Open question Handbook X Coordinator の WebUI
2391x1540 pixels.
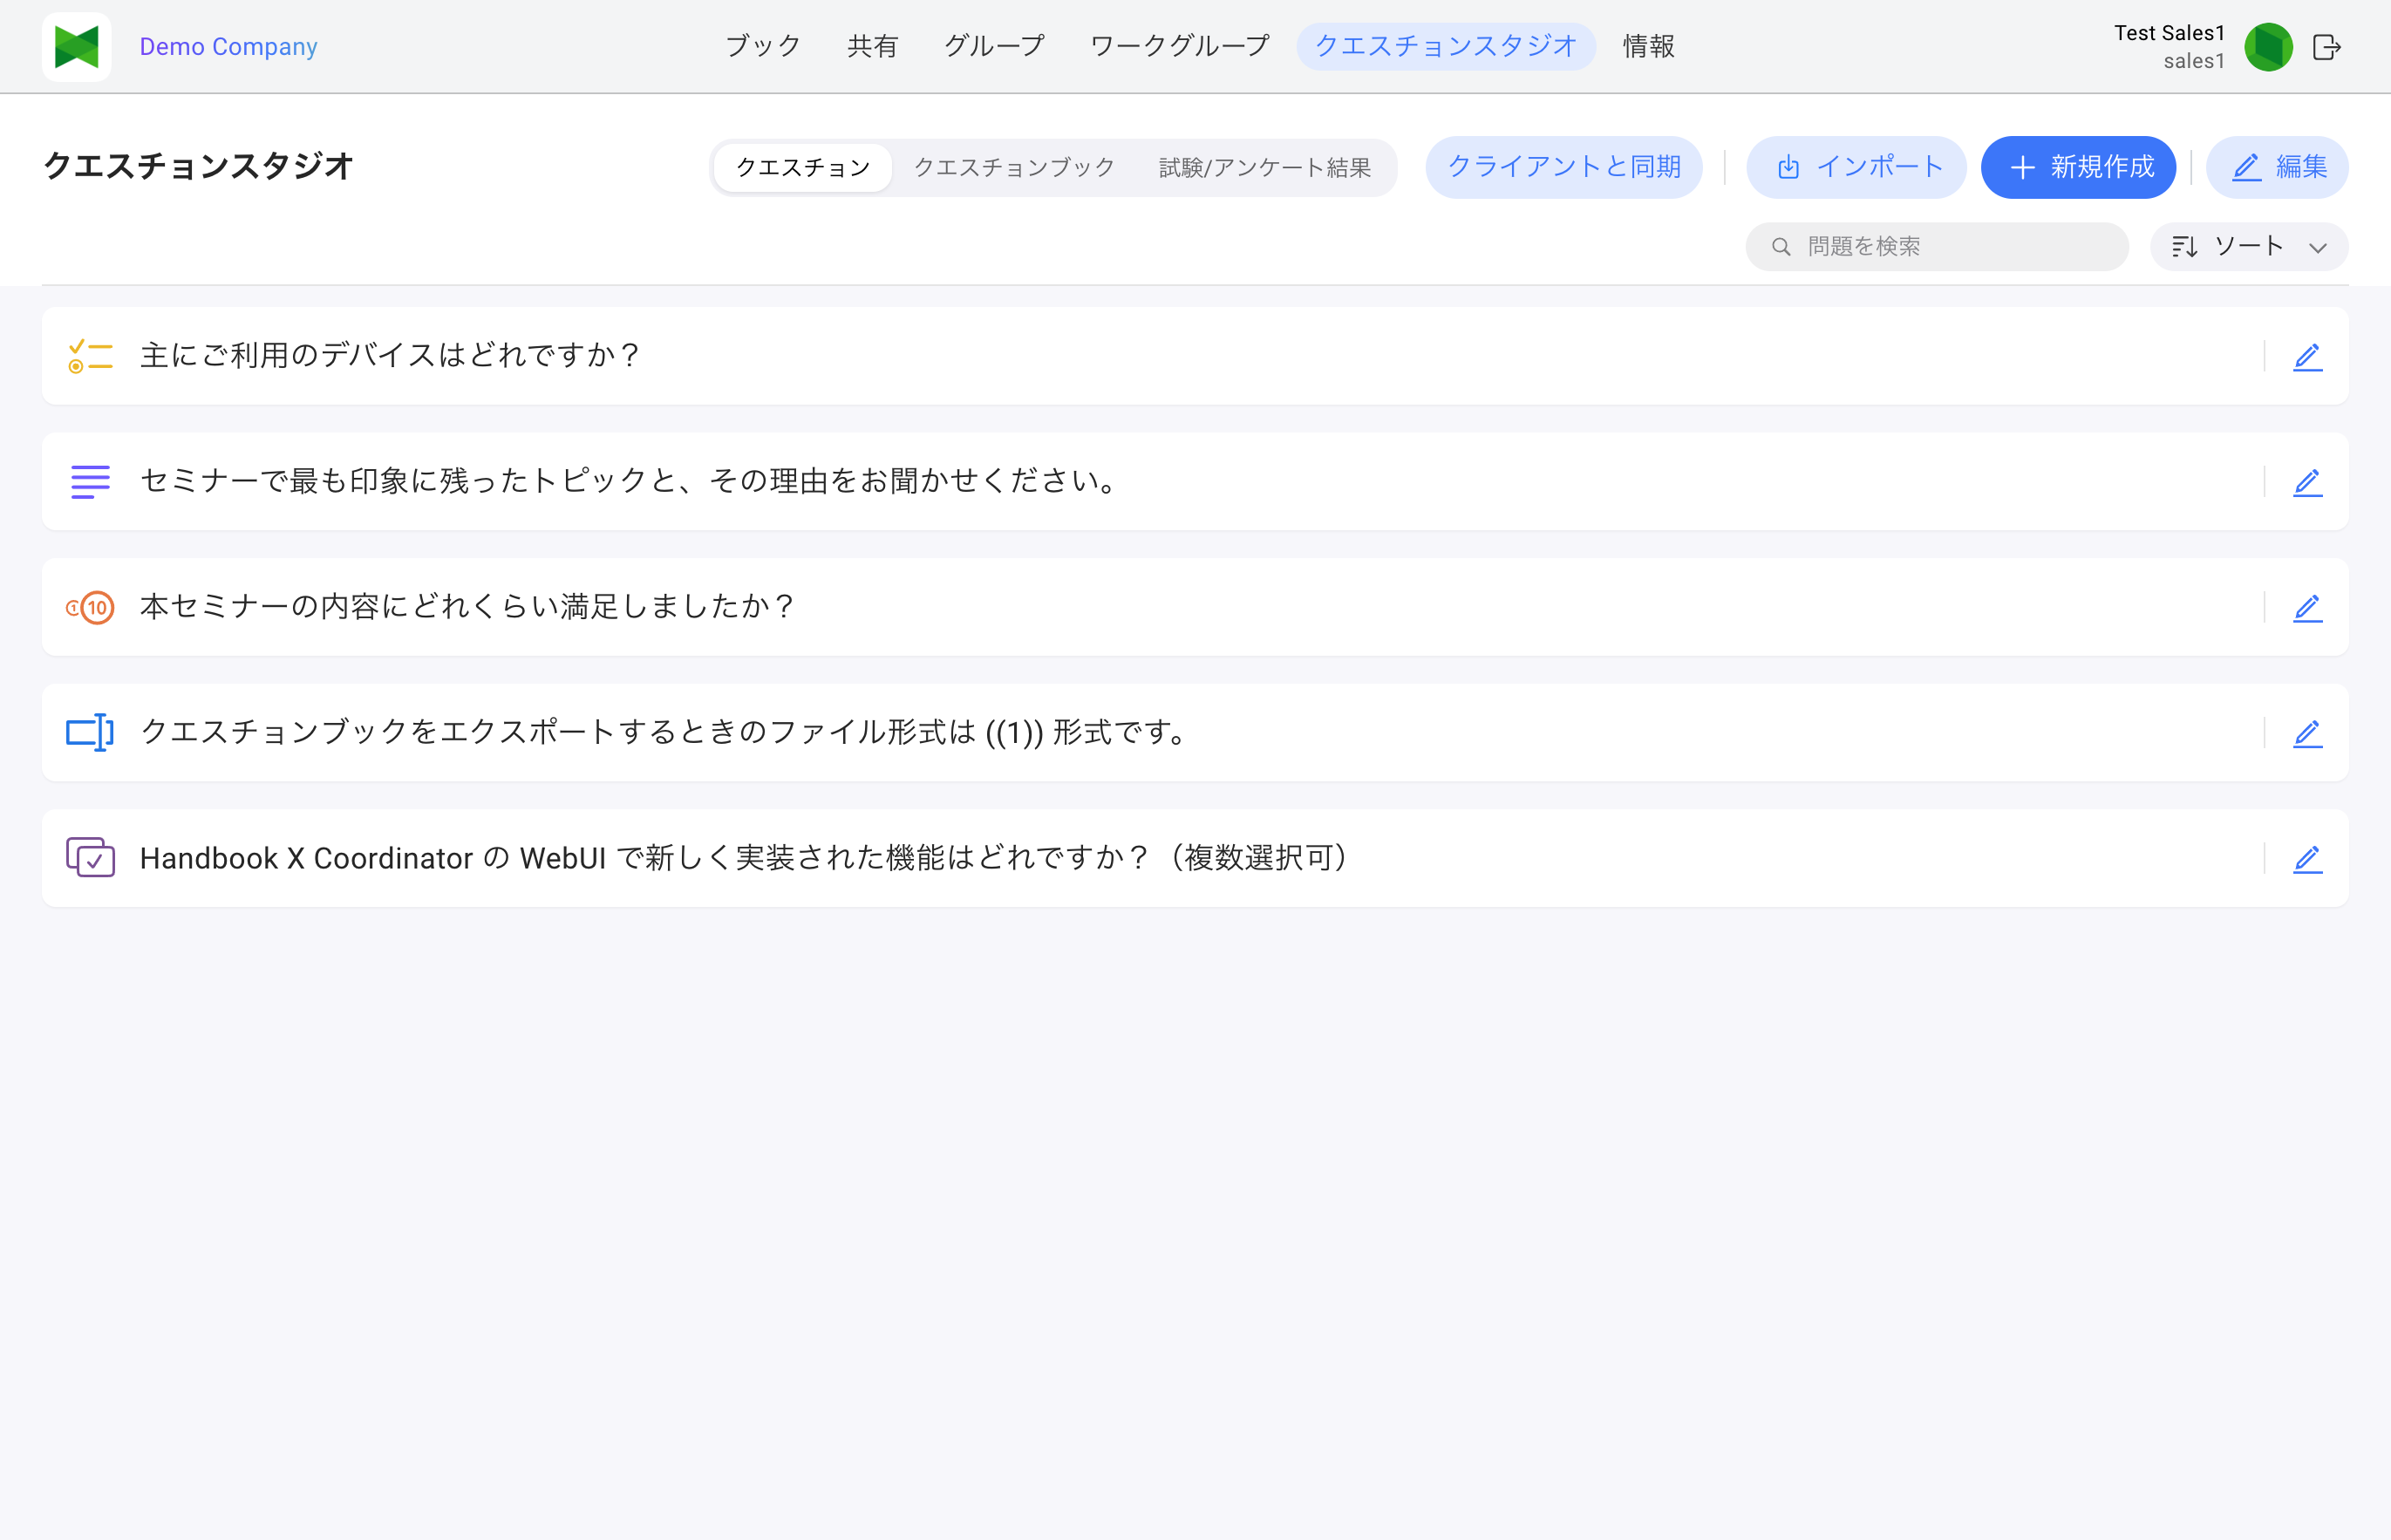(1195, 858)
